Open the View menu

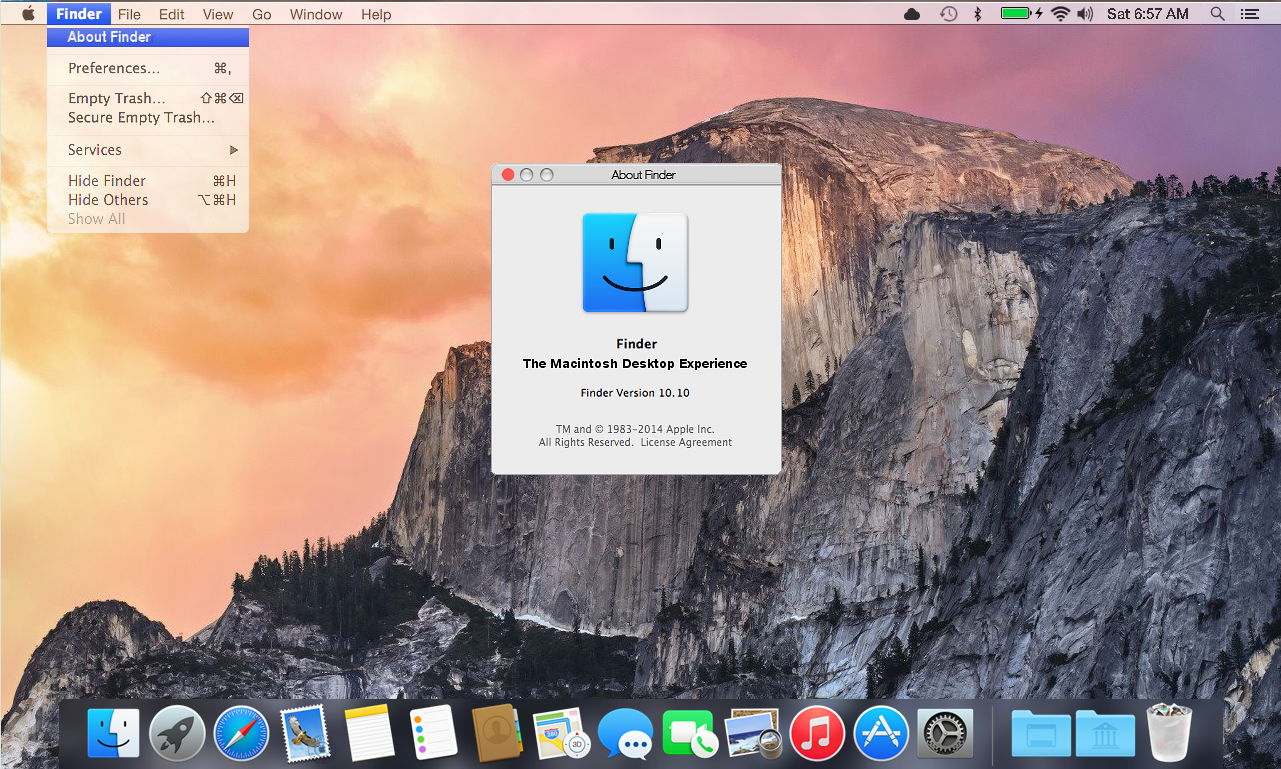tap(217, 14)
